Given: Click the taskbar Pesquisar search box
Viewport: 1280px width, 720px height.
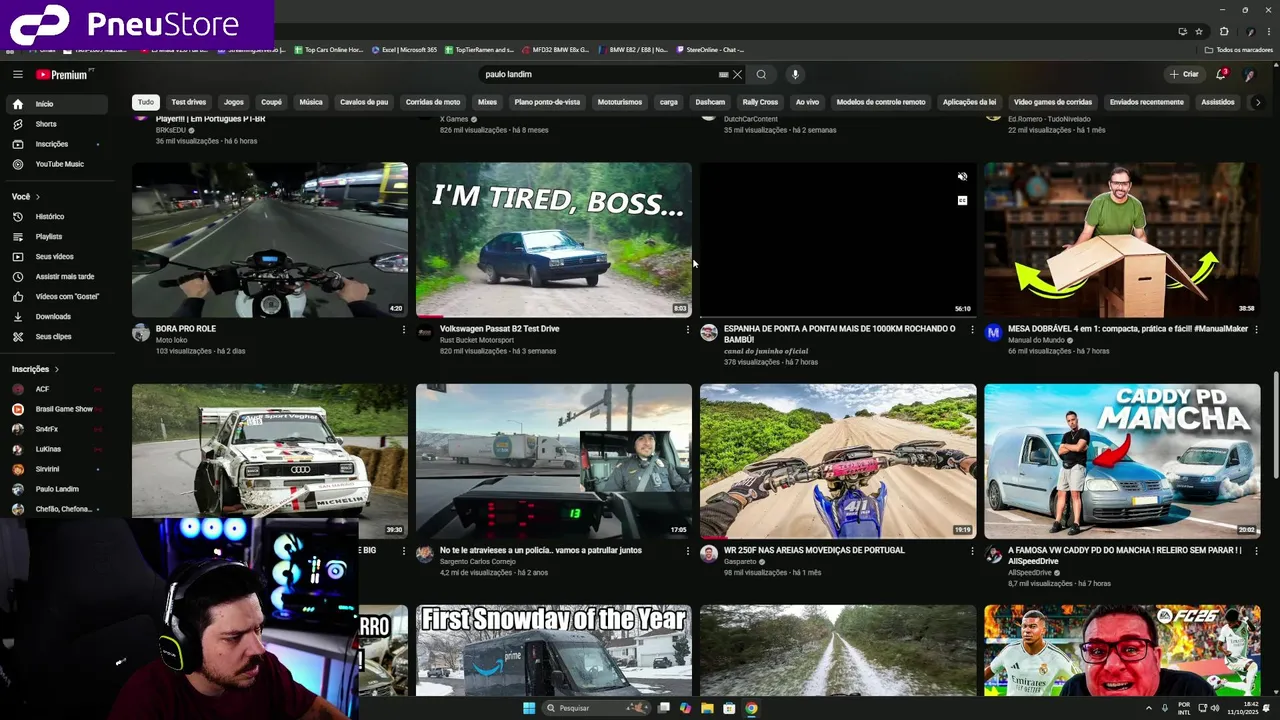Looking at the screenshot, I should click(597, 708).
